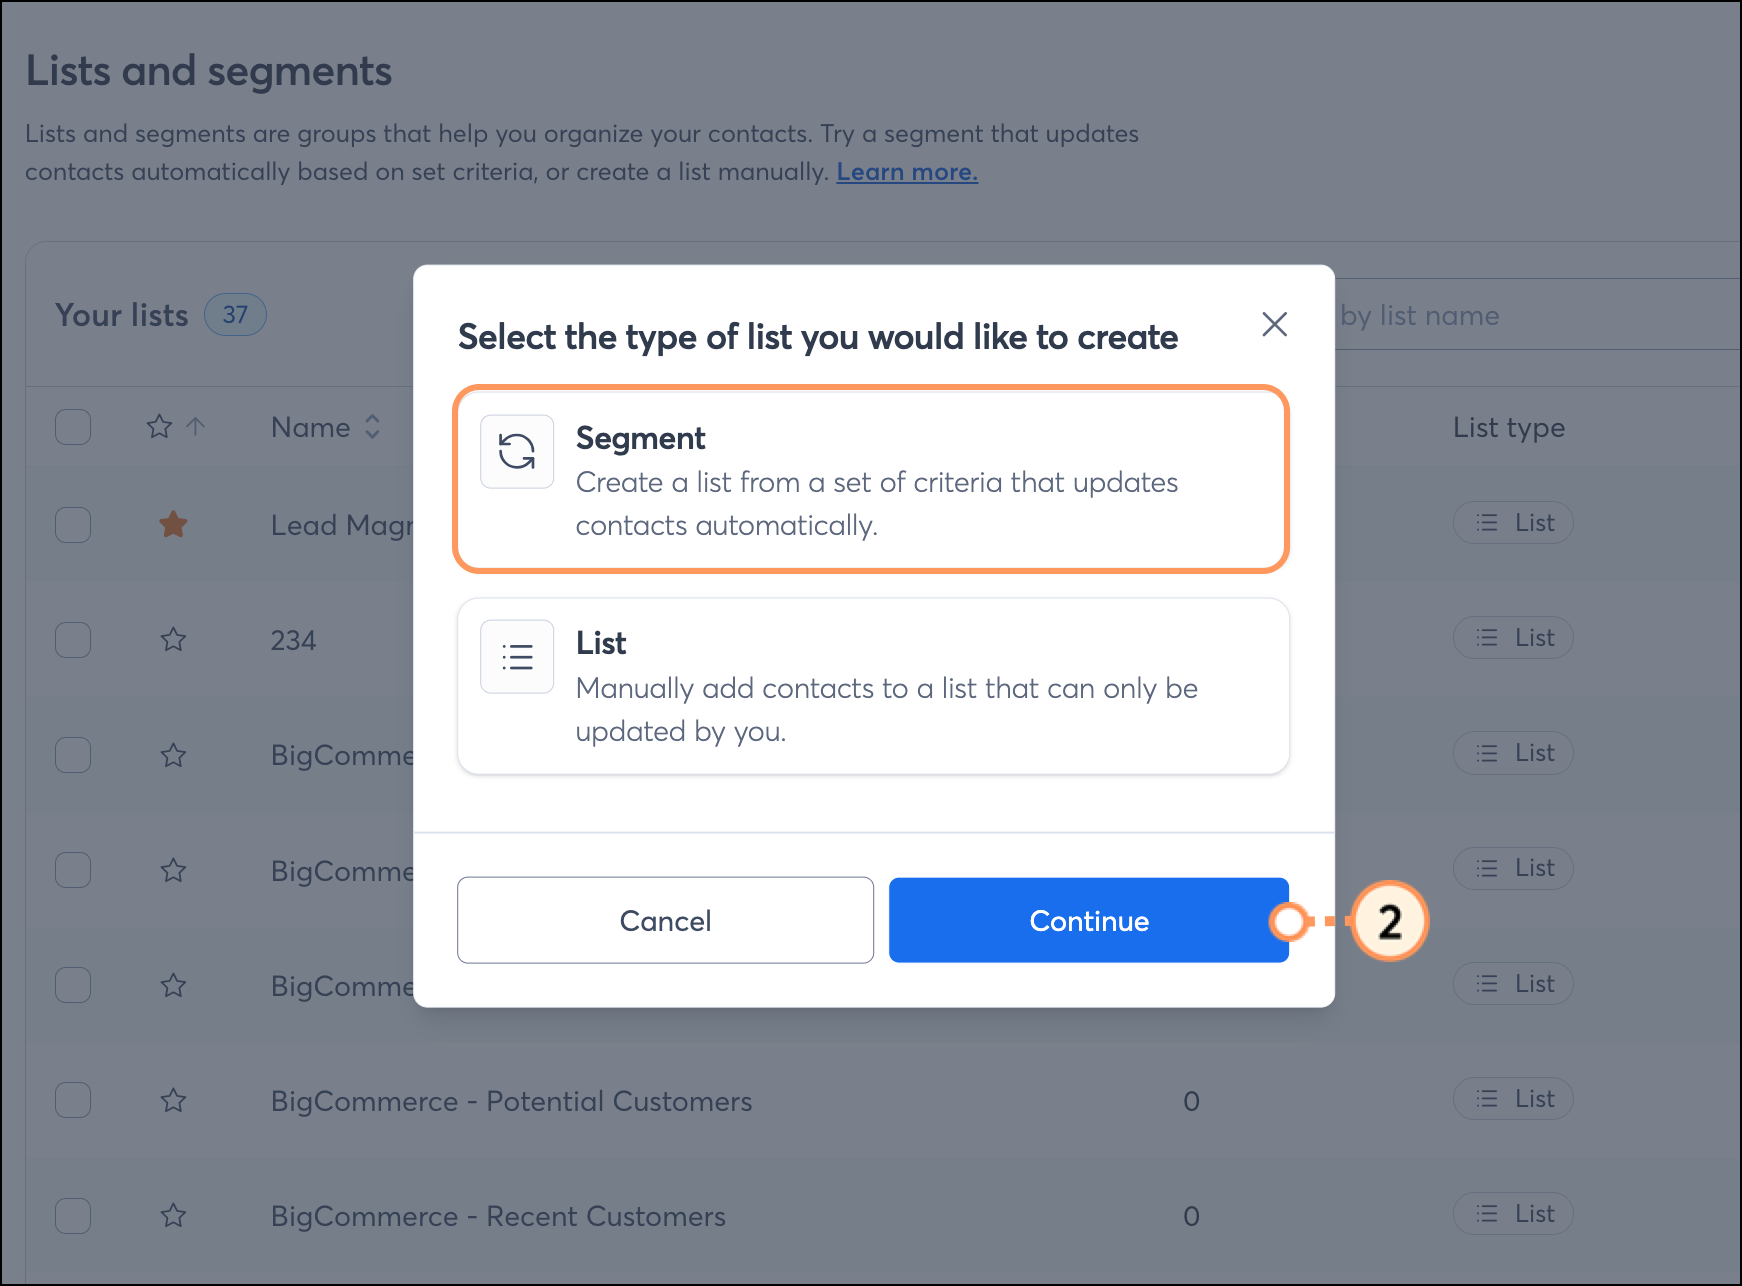The width and height of the screenshot is (1742, 1286).
Task: Click the List lines icon in dialog
Action: point(517,657)
